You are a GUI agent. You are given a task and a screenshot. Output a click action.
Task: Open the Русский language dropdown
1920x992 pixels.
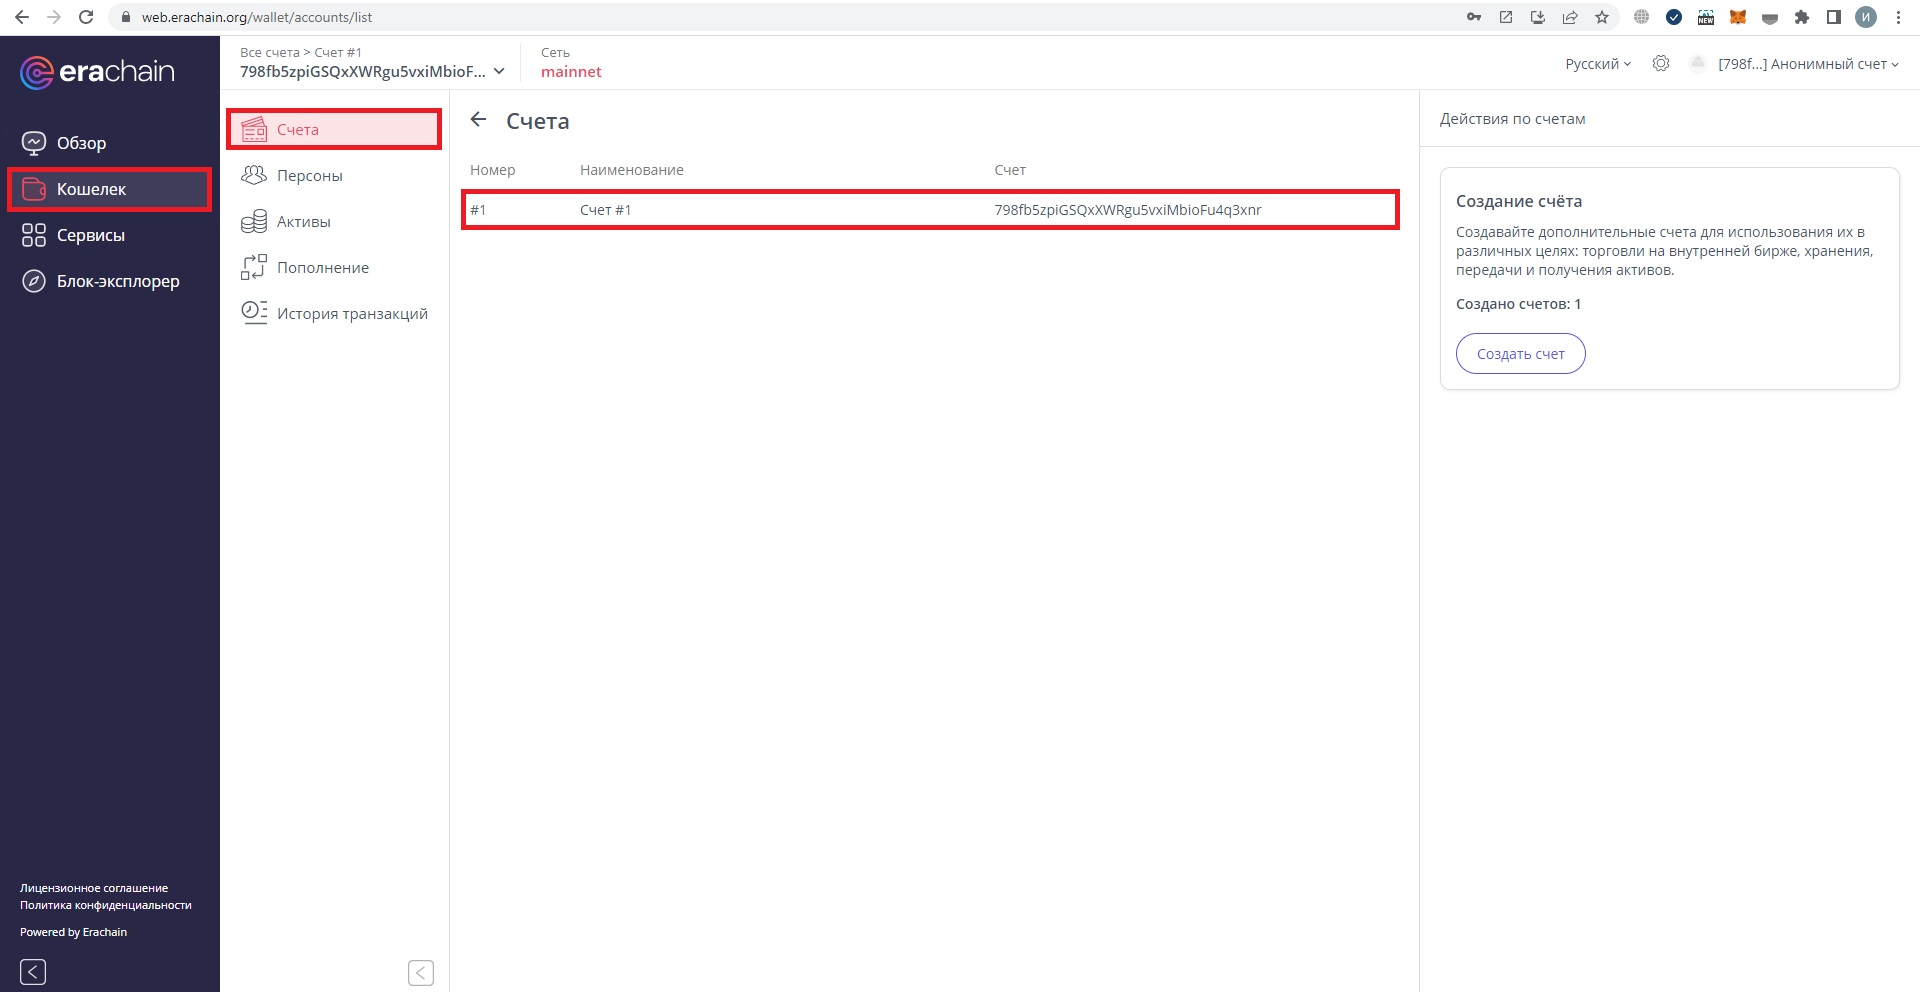tap(1597, 64)
